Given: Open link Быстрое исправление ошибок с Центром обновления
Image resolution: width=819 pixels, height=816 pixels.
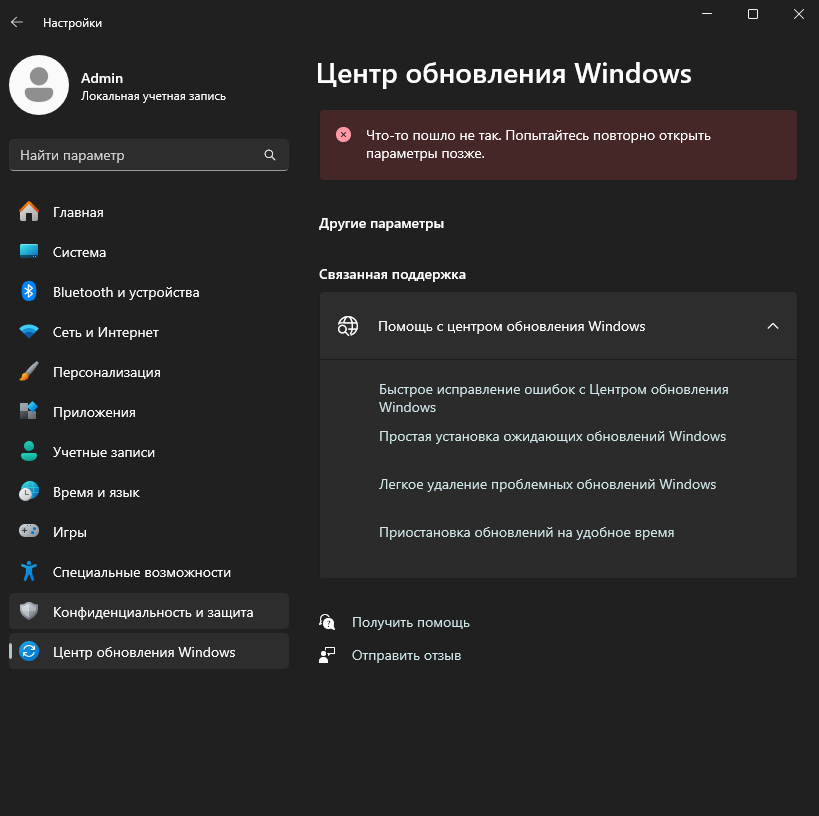Looking at the screenshot, I should click(x=554, y=398).
